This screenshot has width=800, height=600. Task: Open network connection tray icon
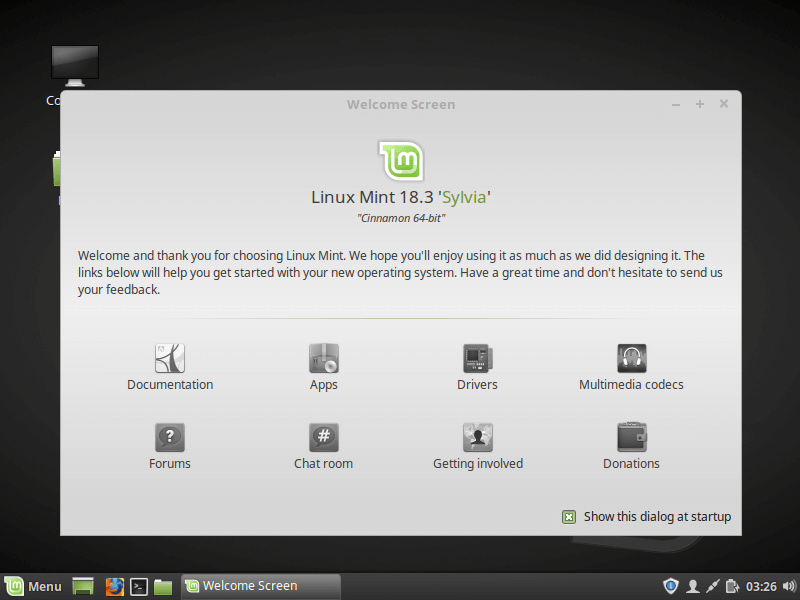click(713, 586)
